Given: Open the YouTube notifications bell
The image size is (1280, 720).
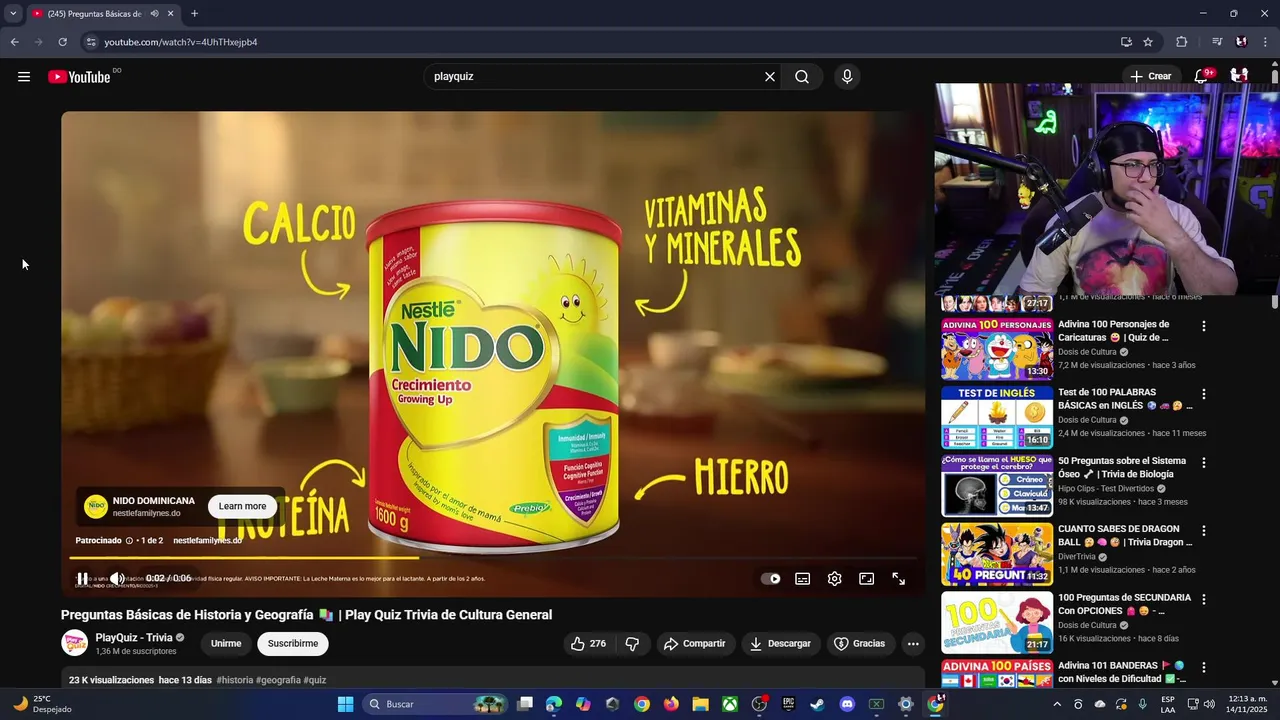Looking at the screenshot, I should click(x=1202, y=76).
